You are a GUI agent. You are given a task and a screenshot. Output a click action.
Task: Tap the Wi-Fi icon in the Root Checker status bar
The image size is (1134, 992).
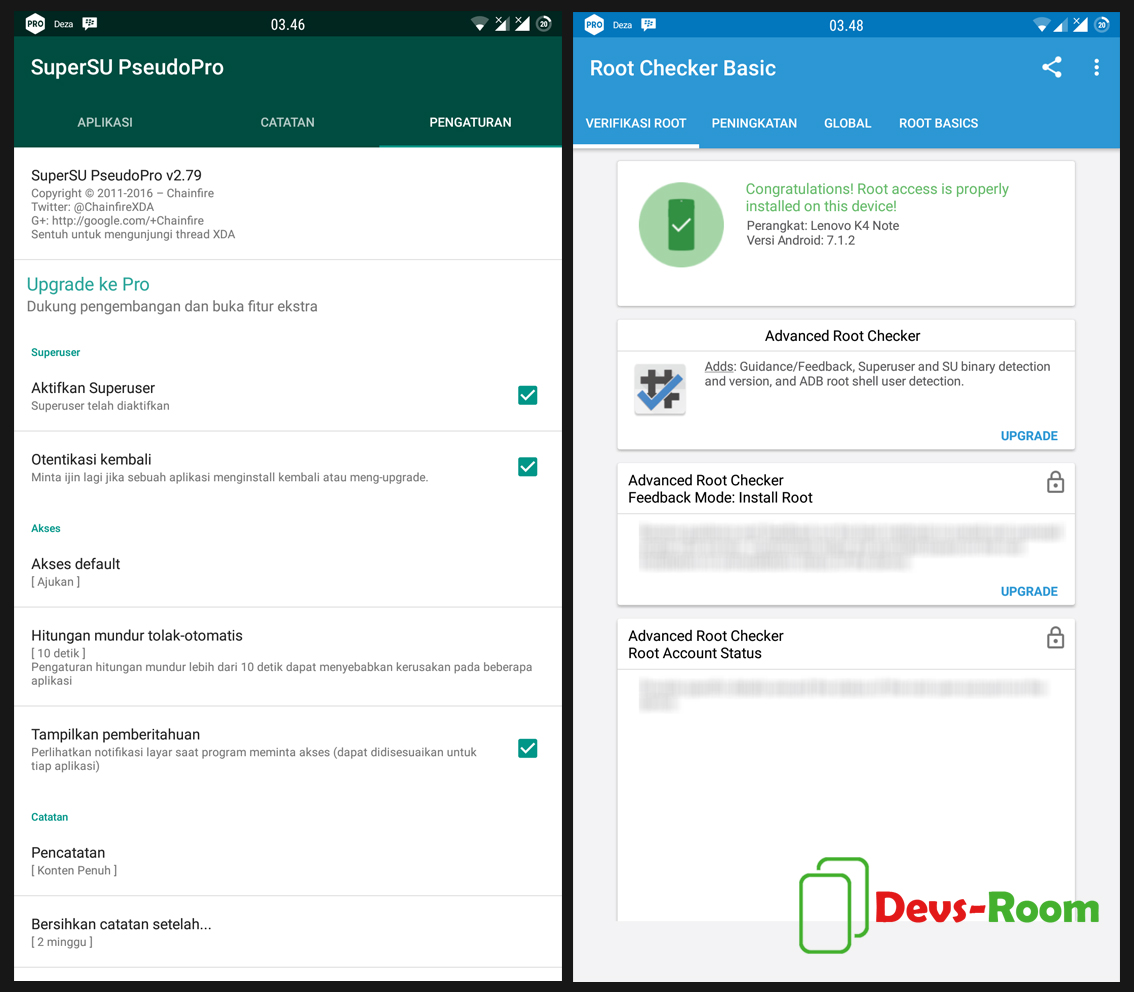[x=1041, y=25]
